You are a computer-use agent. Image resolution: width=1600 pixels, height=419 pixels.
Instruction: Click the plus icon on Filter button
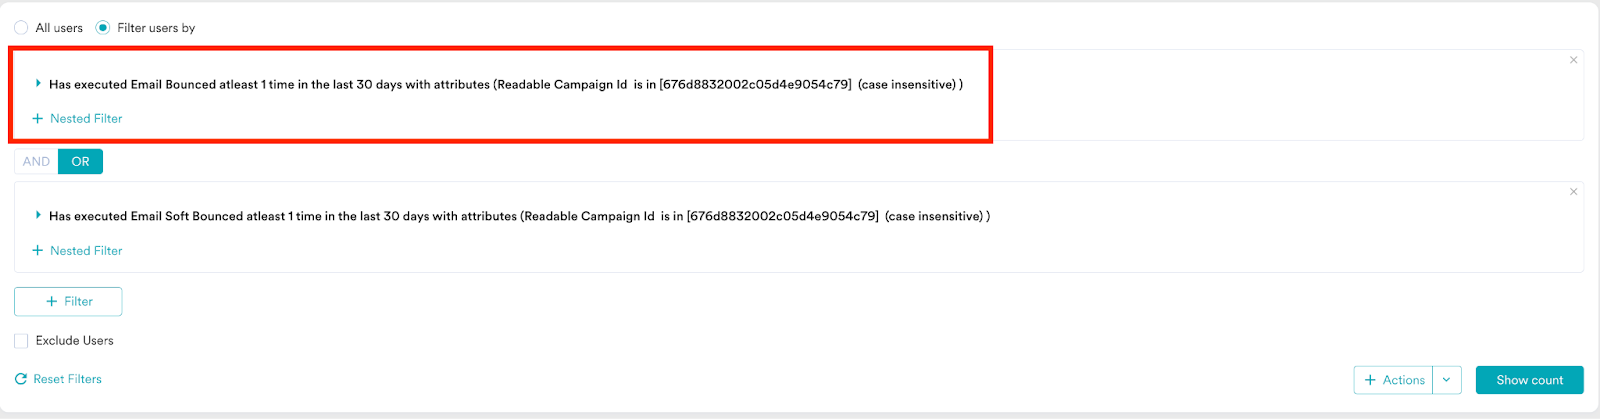pyautogui.click(x=52, y=301)
